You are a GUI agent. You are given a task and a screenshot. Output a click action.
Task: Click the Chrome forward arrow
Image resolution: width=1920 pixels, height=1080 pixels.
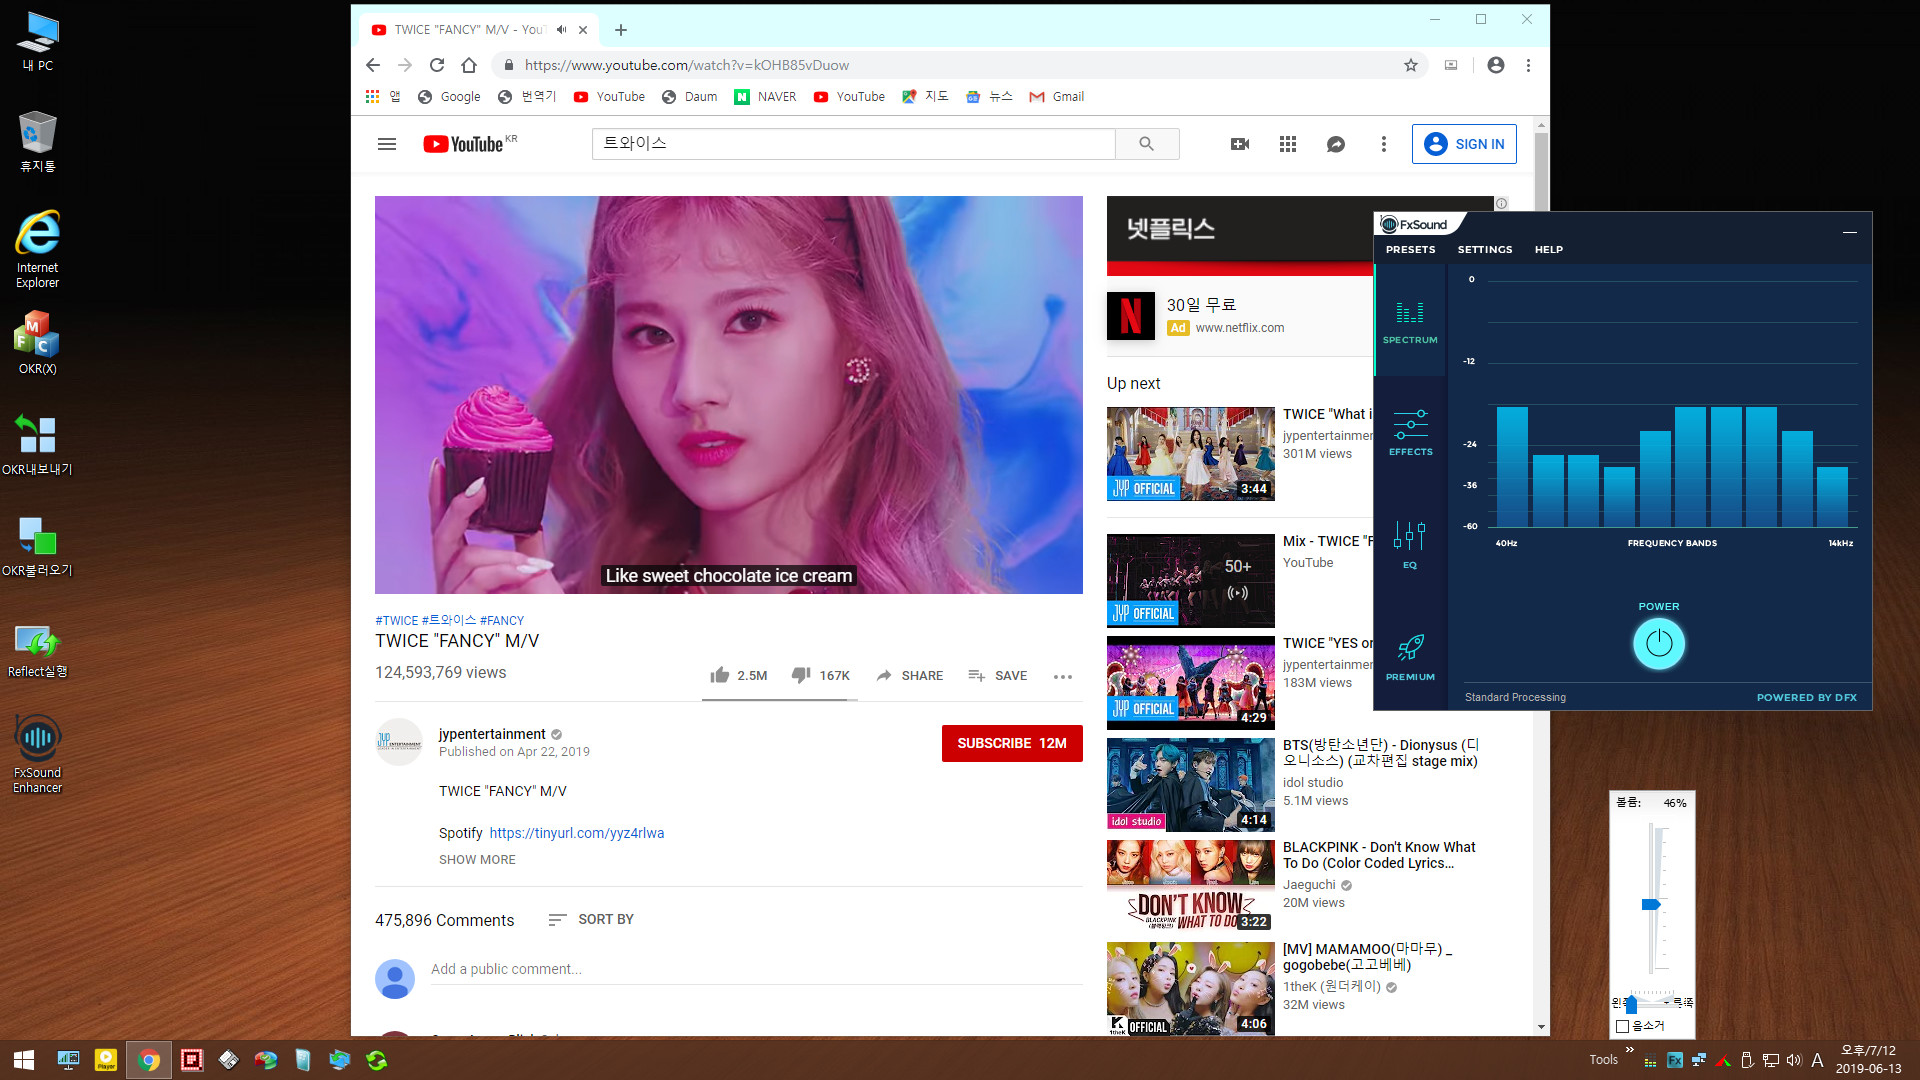pos(405,65)
